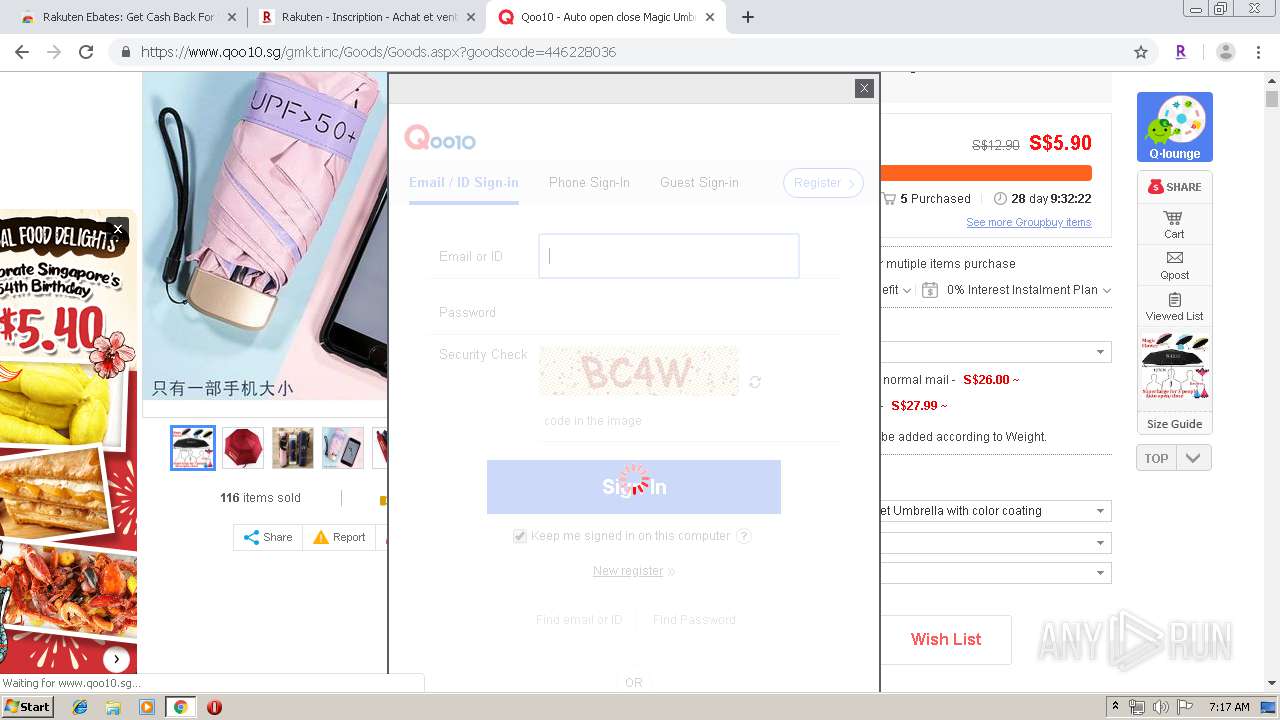
Task: Open Rakuten extension icon in toolbar
Action: (x=1180, y=52)
